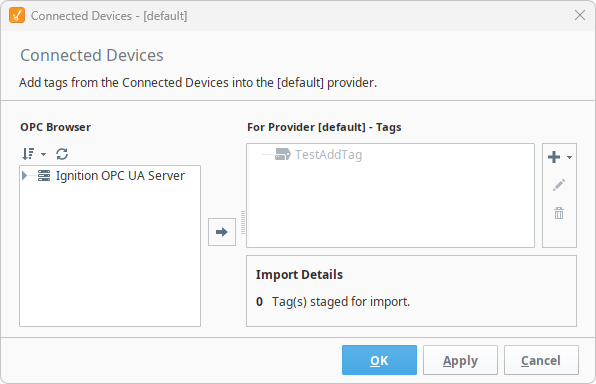
Task: Click the 'Import Details' heading
Action: point(299,275)
